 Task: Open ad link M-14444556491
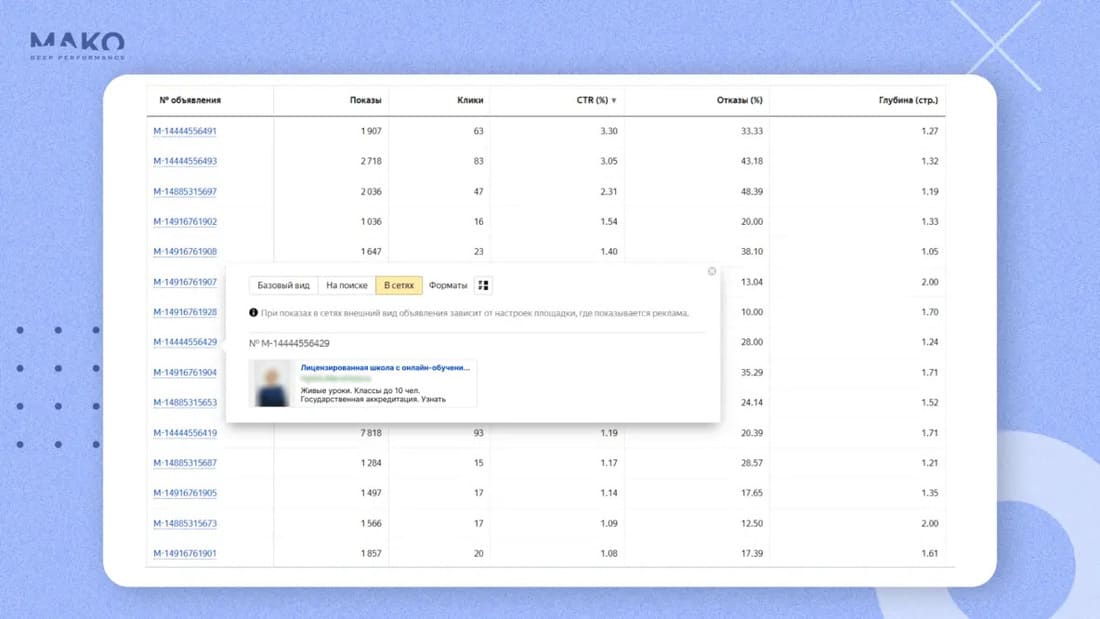click(x=185, y=131)
